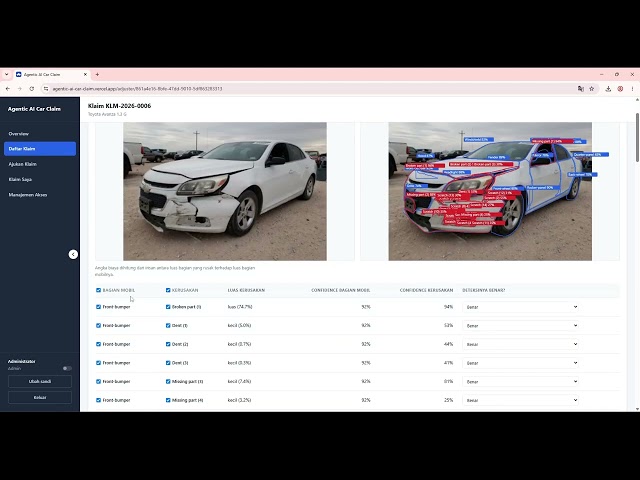Click the 94% damage confidence value
640x480 pixels.
[449, 307]
